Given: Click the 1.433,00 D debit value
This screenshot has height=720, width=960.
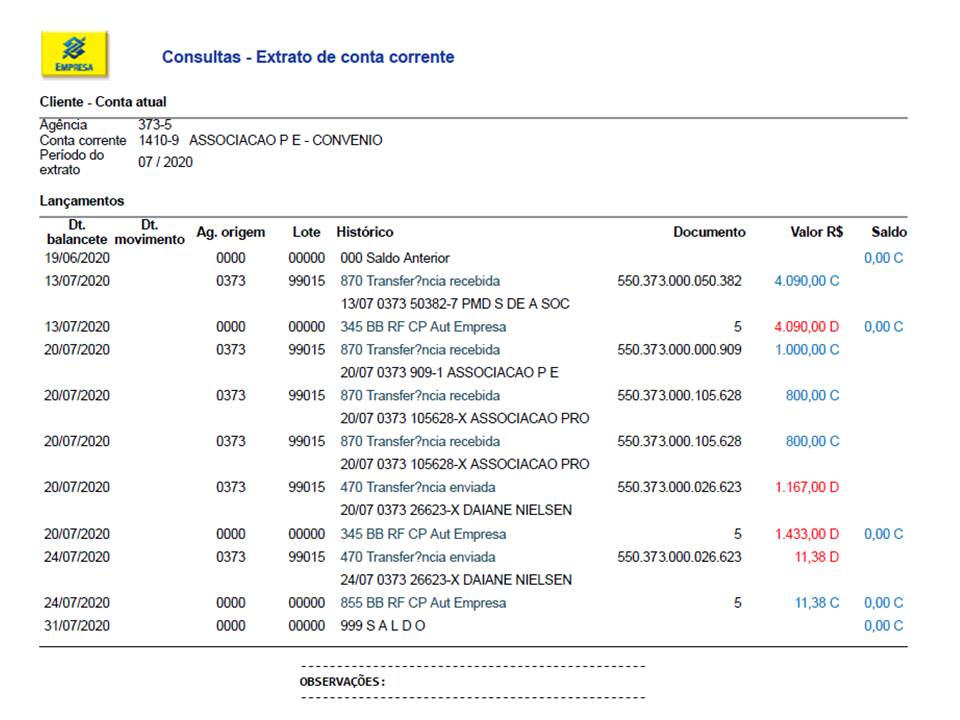Looking at the screenshot, I should click(x=806, y=534).
